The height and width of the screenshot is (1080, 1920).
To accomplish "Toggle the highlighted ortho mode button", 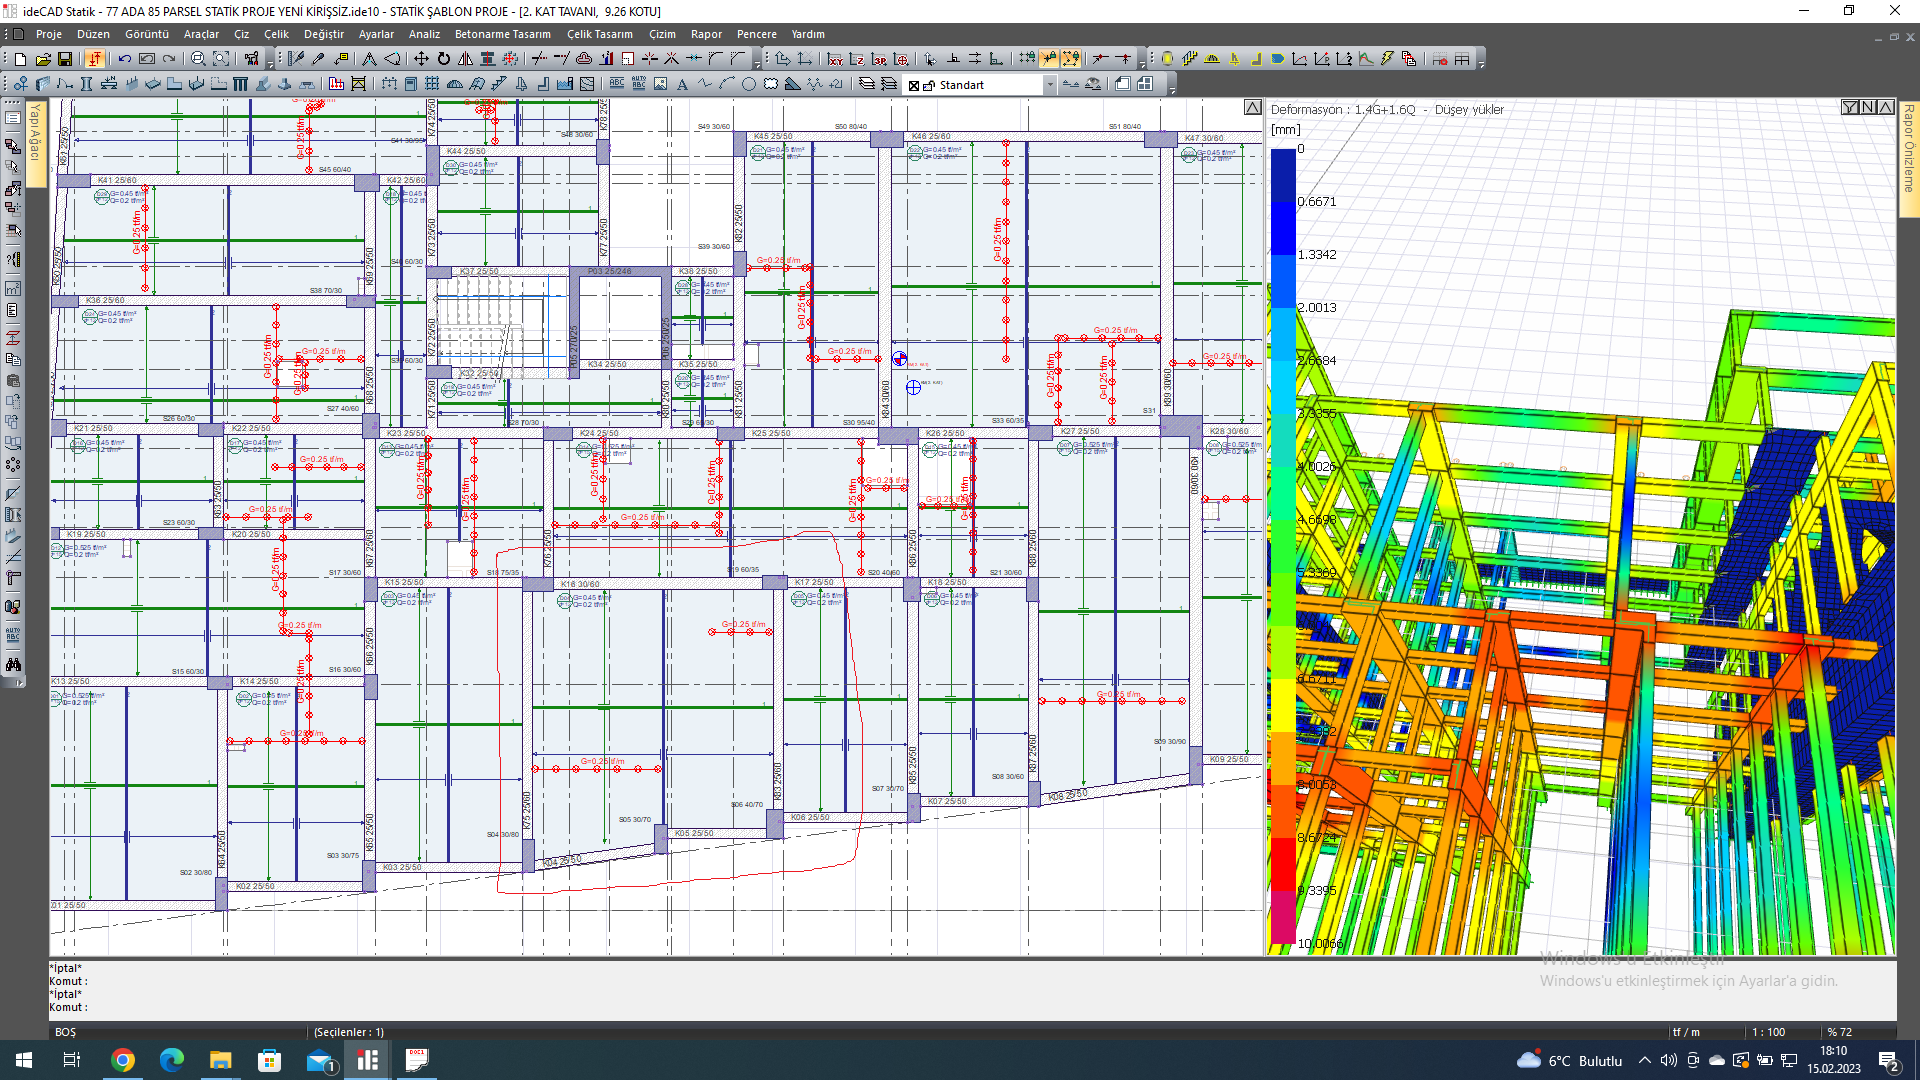I will [x=95, y=59].
